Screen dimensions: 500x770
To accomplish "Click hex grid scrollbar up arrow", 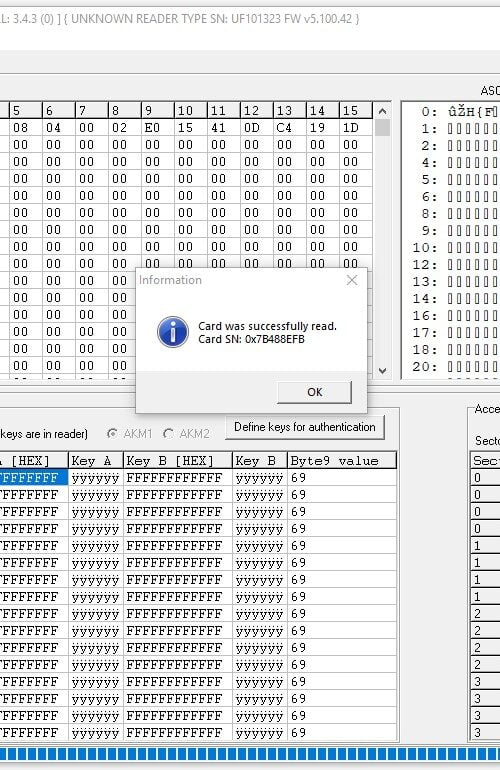I will 382,111.
